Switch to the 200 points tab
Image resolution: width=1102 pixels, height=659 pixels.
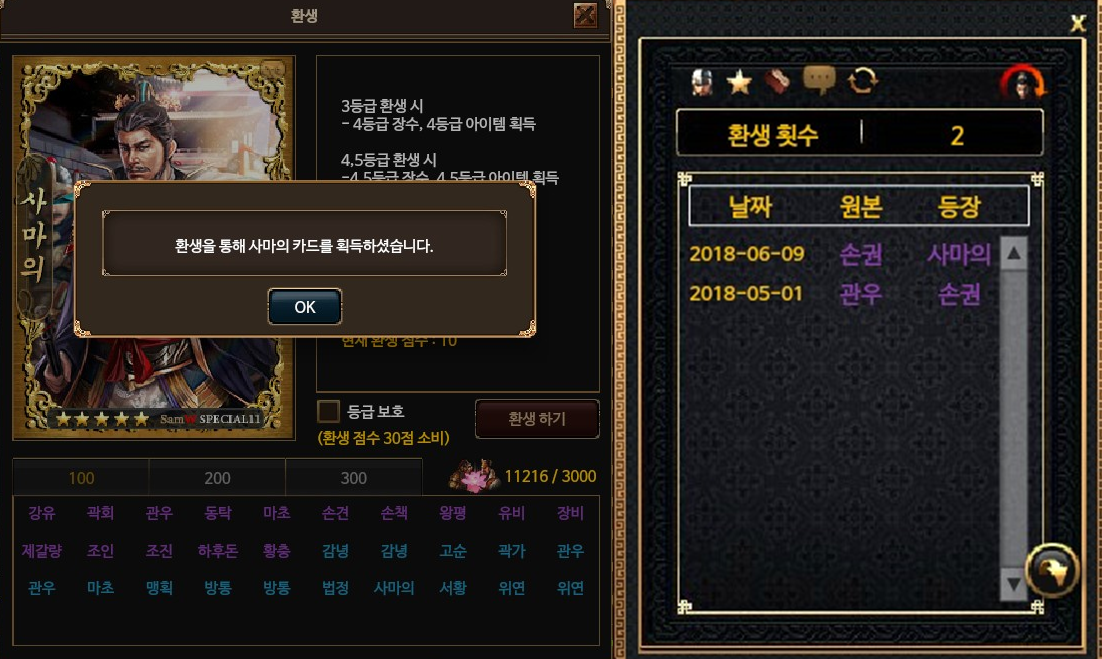pos(217,478)
